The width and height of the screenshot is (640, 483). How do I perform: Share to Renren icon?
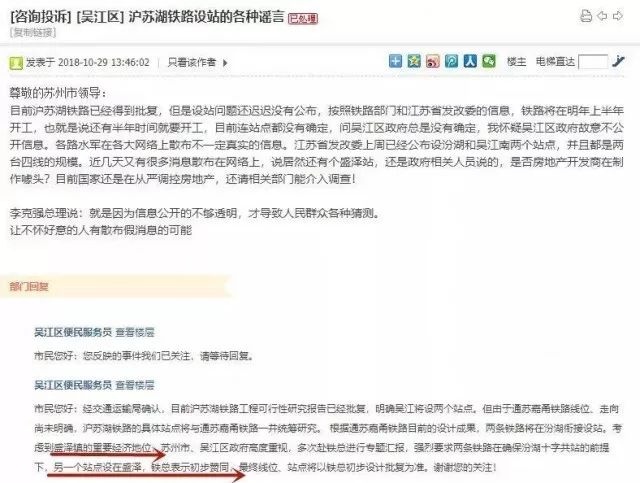pyautogui.click(x=470, y=61)
